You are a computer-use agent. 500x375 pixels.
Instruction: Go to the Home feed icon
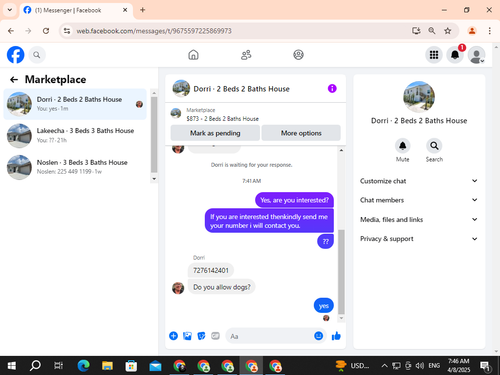193,55
